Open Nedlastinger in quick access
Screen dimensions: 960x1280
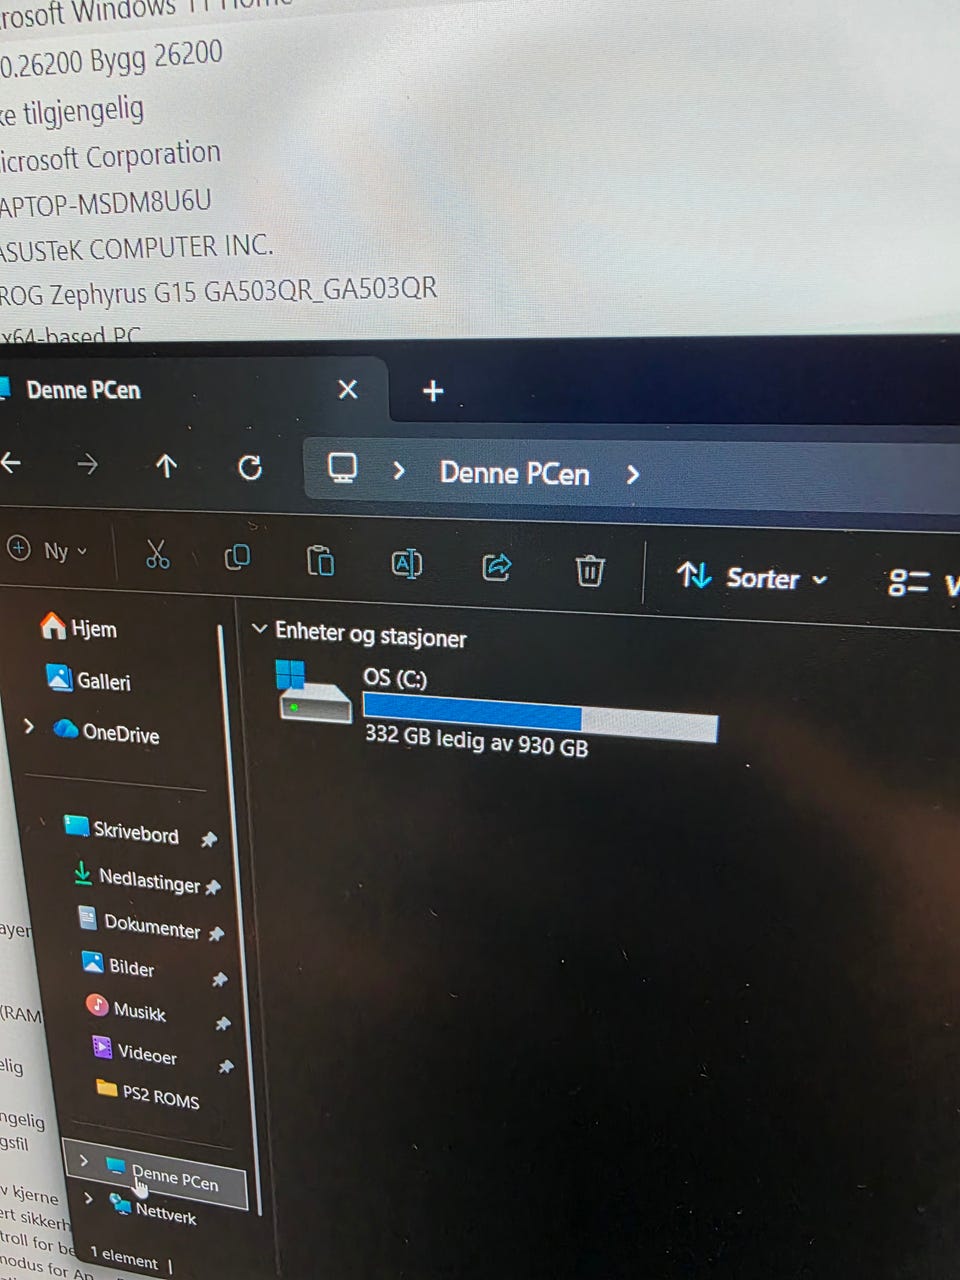(x=138, y=879)
